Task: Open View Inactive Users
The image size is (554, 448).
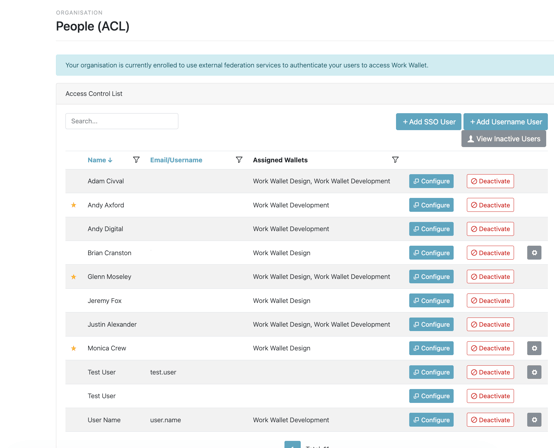Action: [x=503, y=139]
